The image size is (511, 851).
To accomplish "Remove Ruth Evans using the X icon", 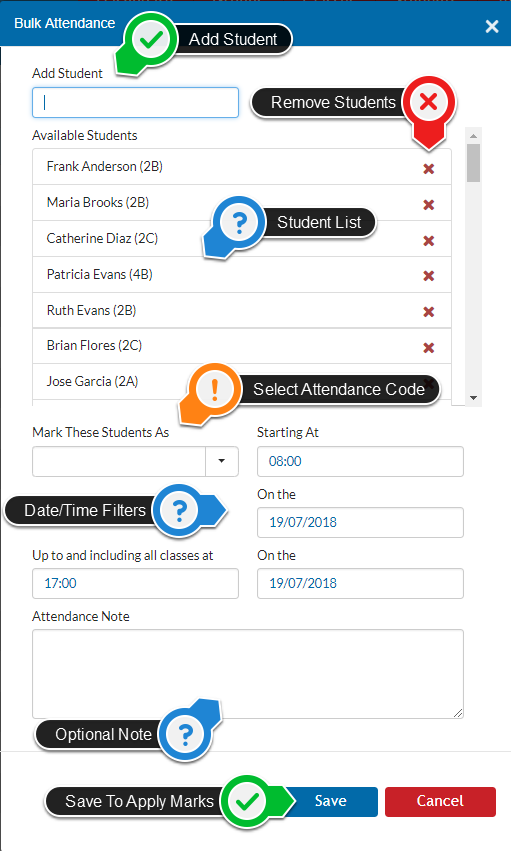I will coord(429,312).
